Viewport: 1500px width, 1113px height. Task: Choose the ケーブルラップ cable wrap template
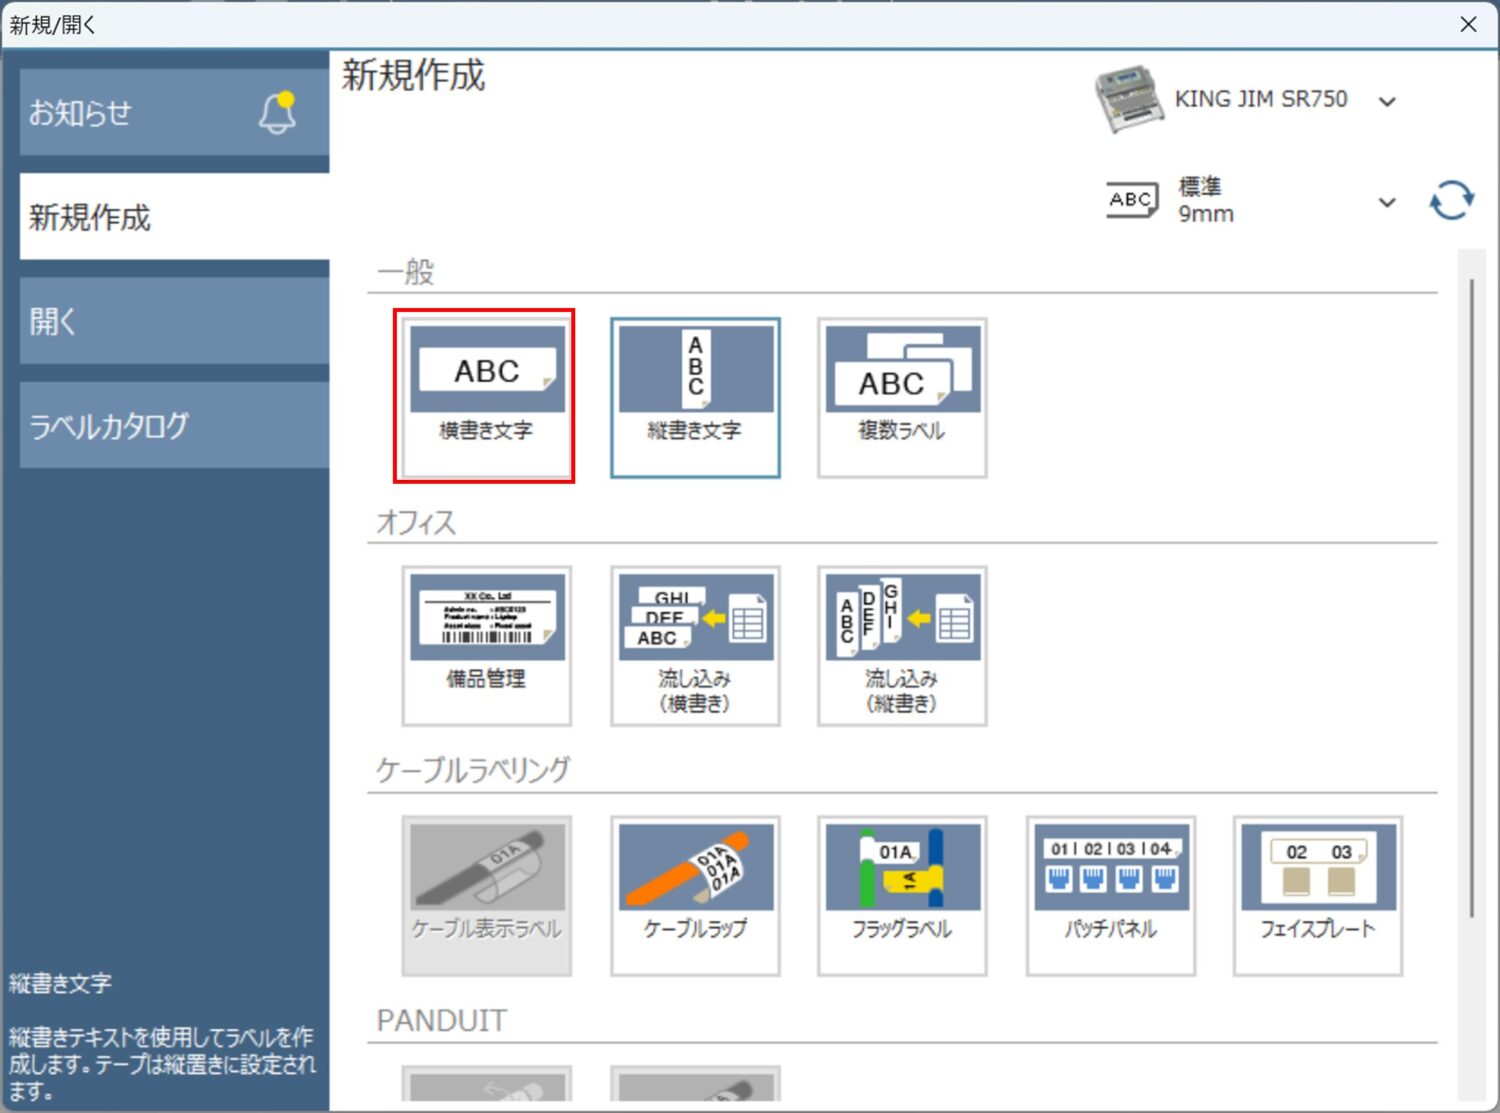click(695, 896)
